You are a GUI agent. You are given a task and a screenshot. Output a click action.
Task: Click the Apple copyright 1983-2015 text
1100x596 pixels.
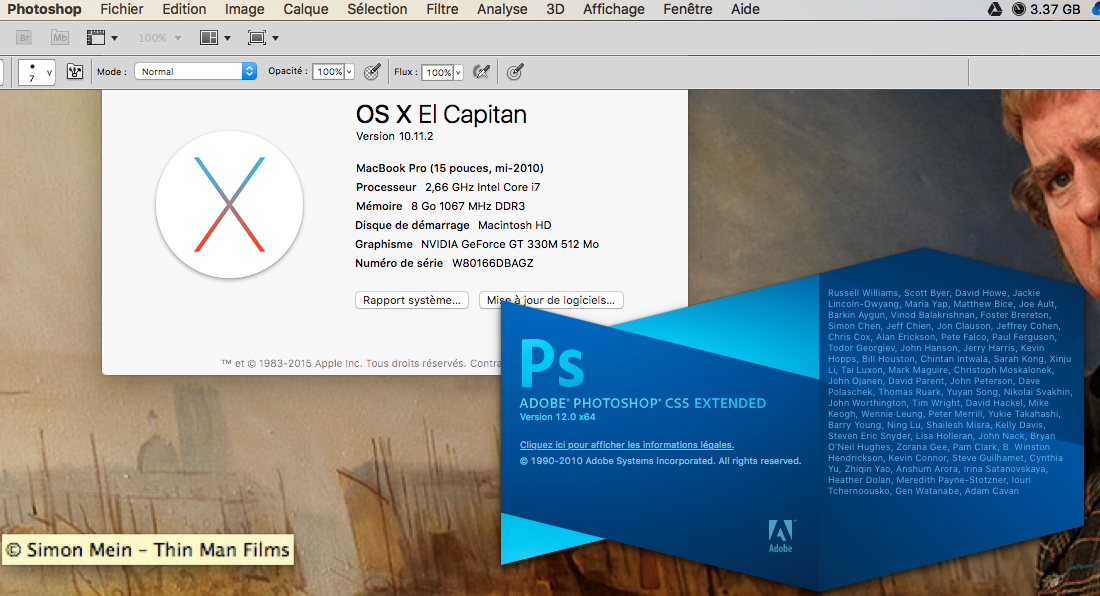click(x=361, y=363)
